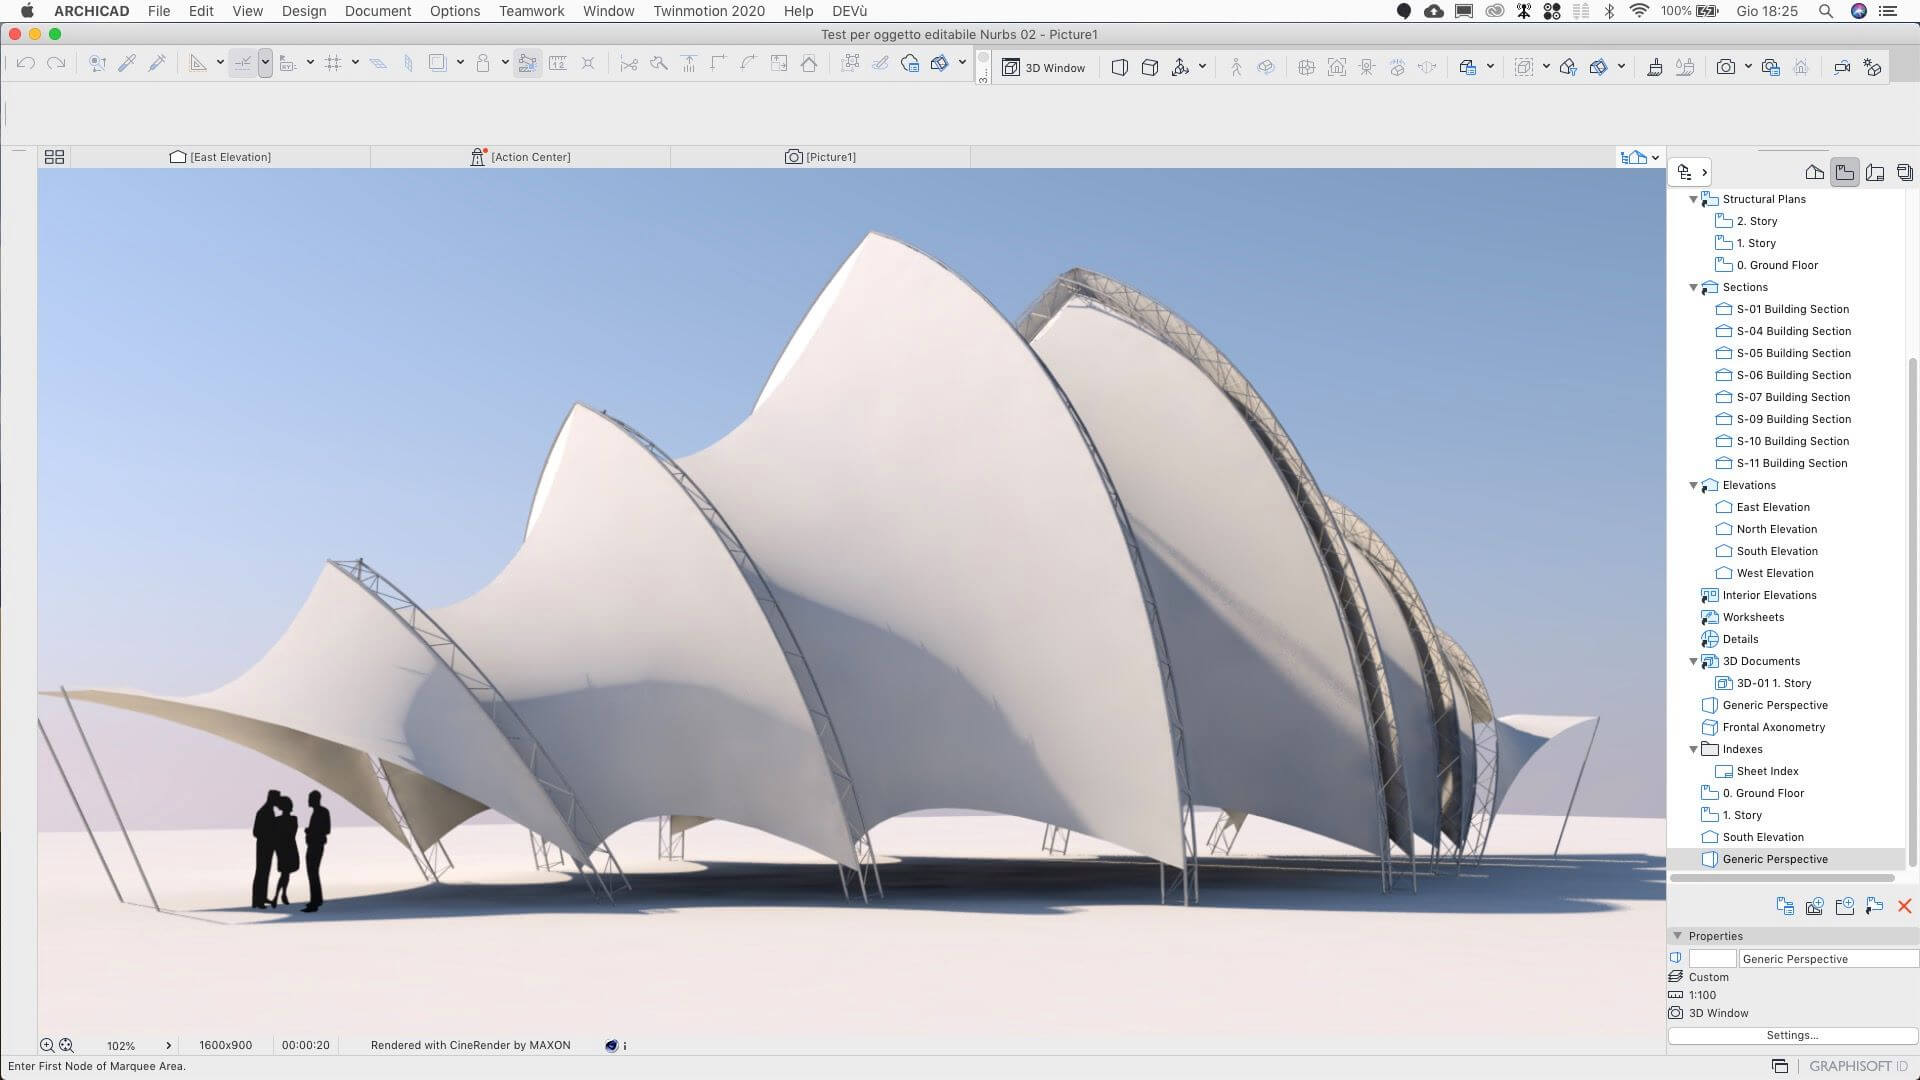Image resolution: width=1920 pixels, height=1080 pixels.
Task: Click the red X delete icon in Navigator
Action: (x=1905, y=906)
